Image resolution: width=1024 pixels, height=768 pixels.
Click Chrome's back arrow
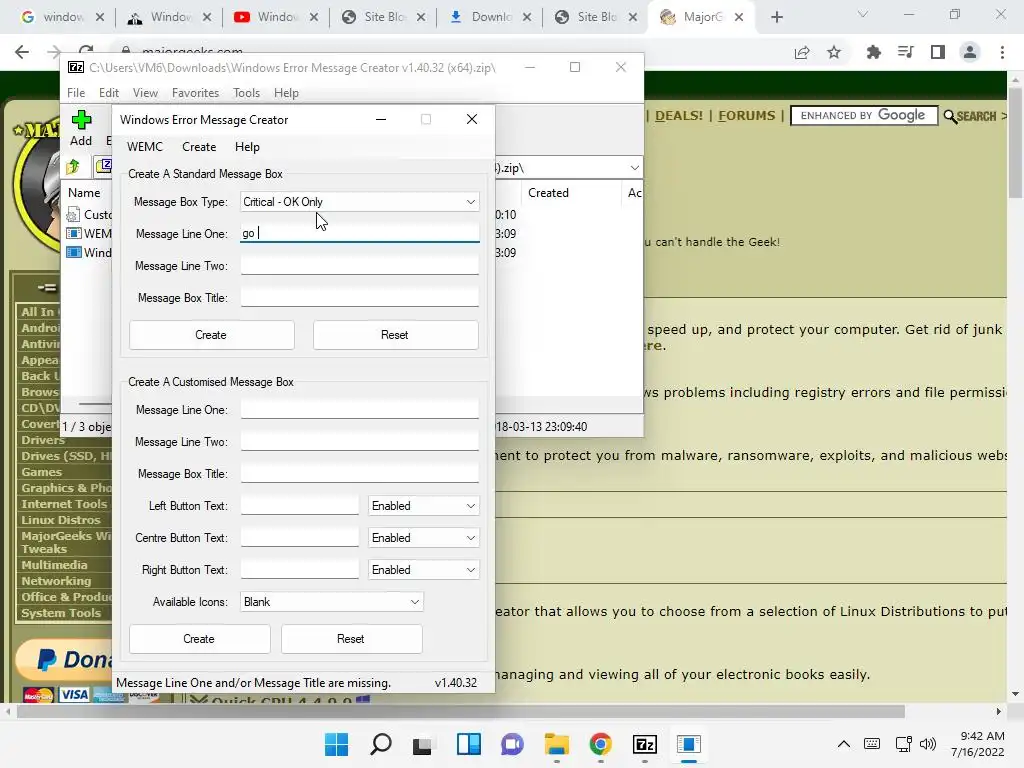pyautogui.click(x=22, y=52)
